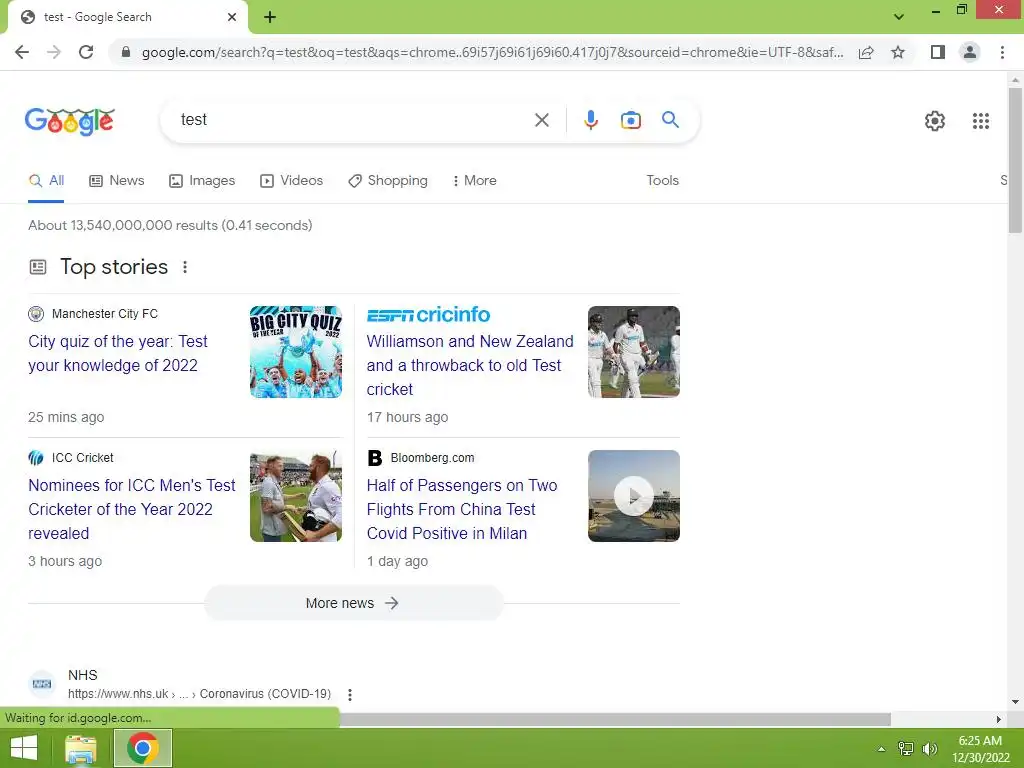The height and width of the screenshot is (768, 1024).
Task: Reload the page with refresh icon
Action: point(86,52)
